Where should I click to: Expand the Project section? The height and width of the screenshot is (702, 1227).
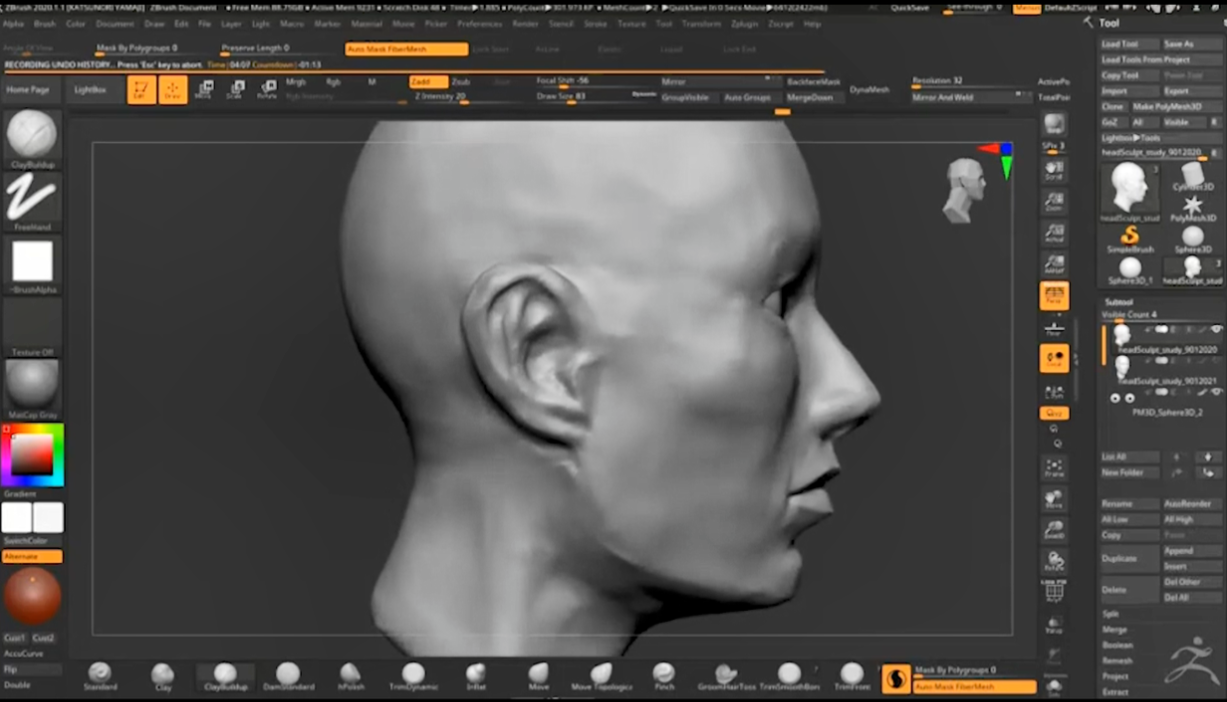click(x=1115, y=676)
